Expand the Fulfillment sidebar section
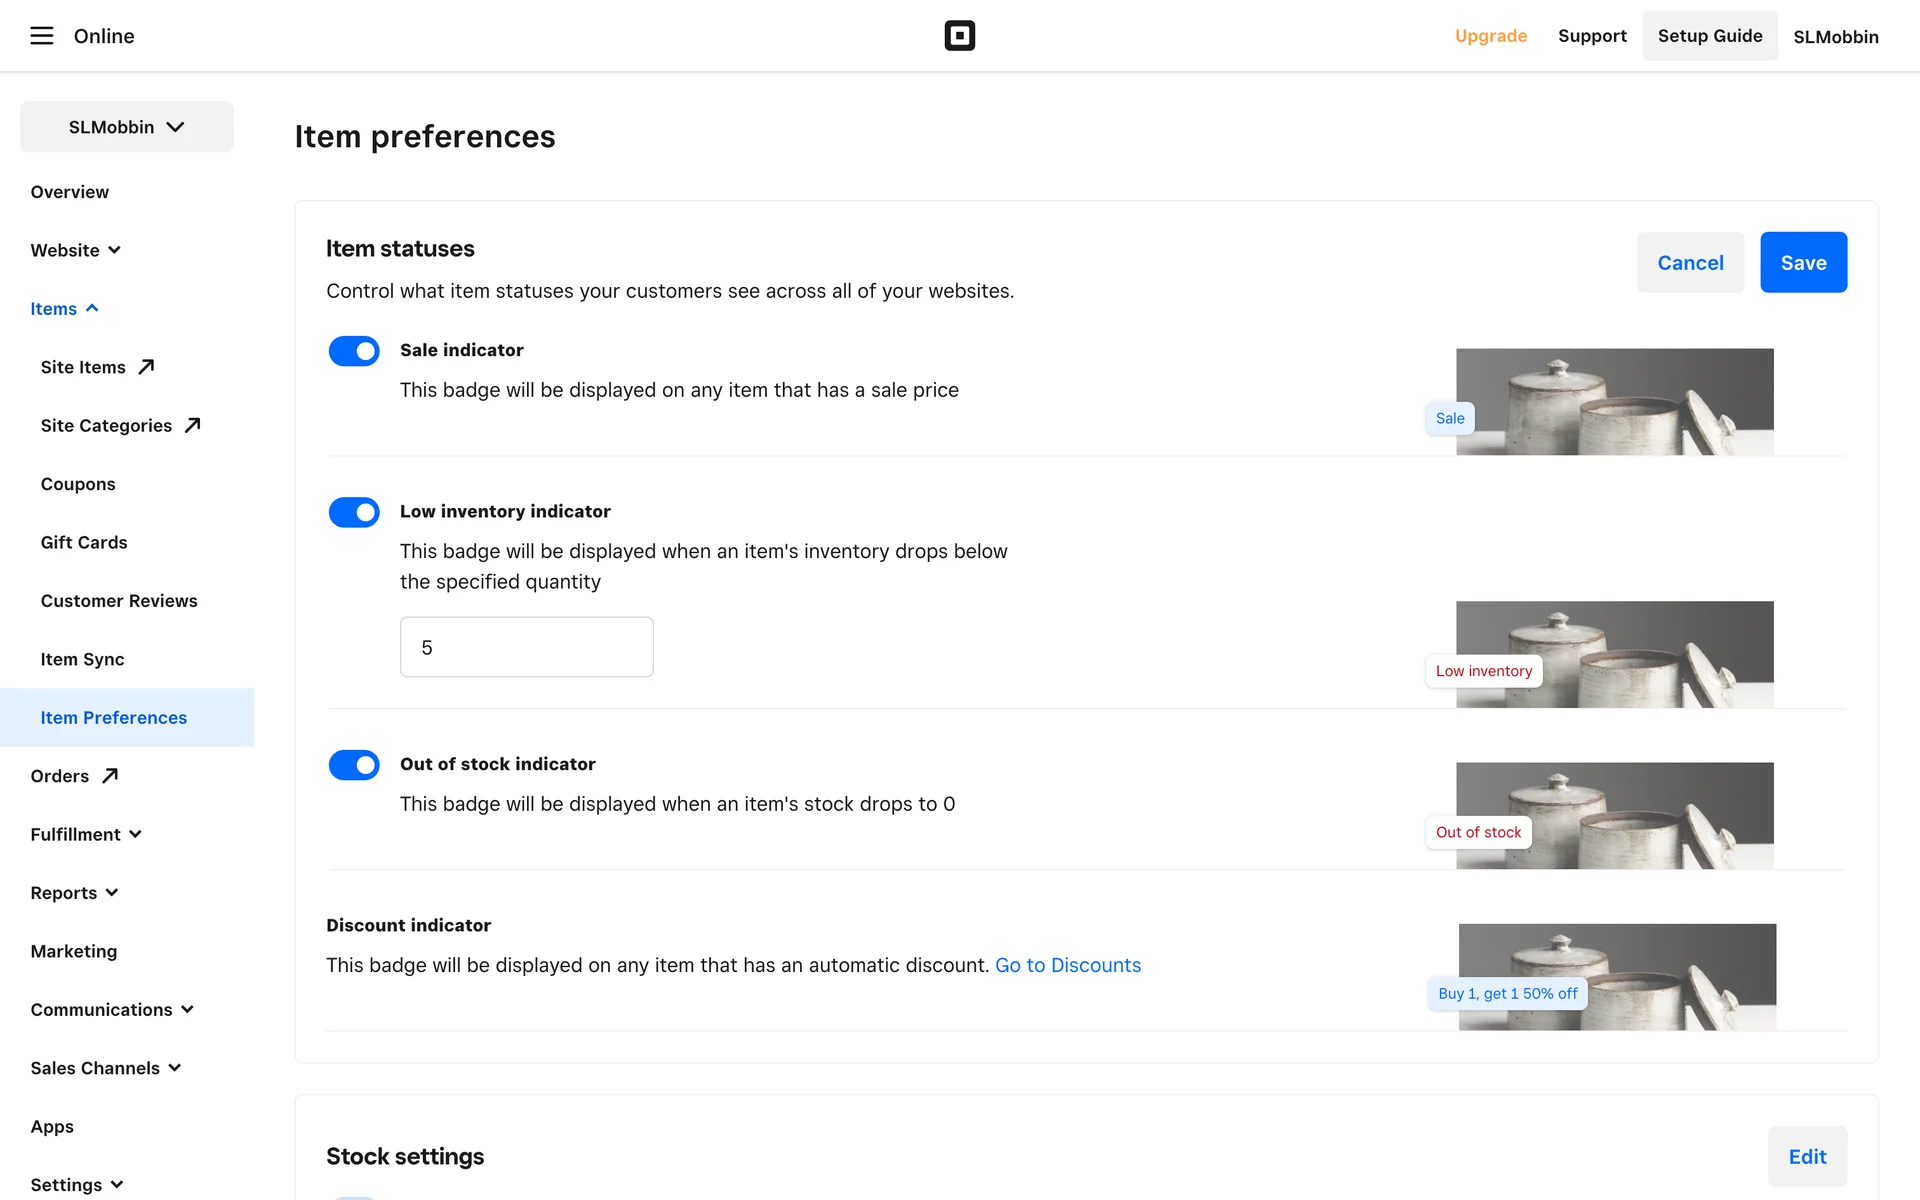 tap(86, 834)
